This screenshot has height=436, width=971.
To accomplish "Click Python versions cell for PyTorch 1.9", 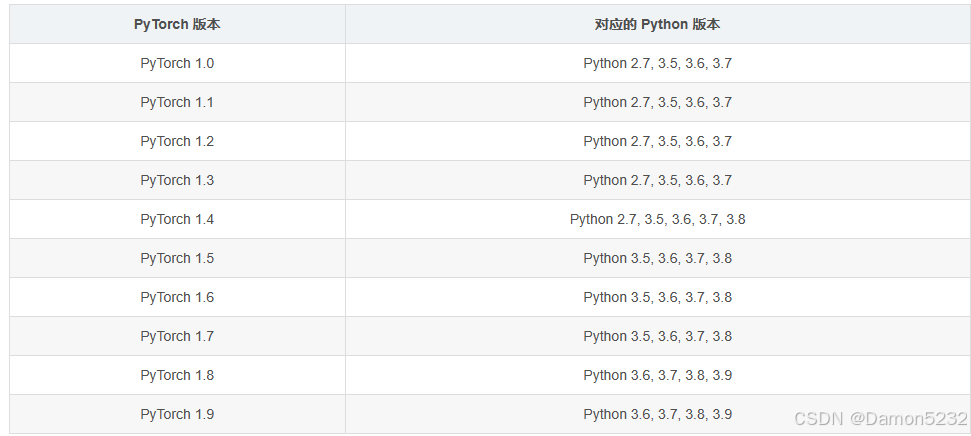I will 657,414.
